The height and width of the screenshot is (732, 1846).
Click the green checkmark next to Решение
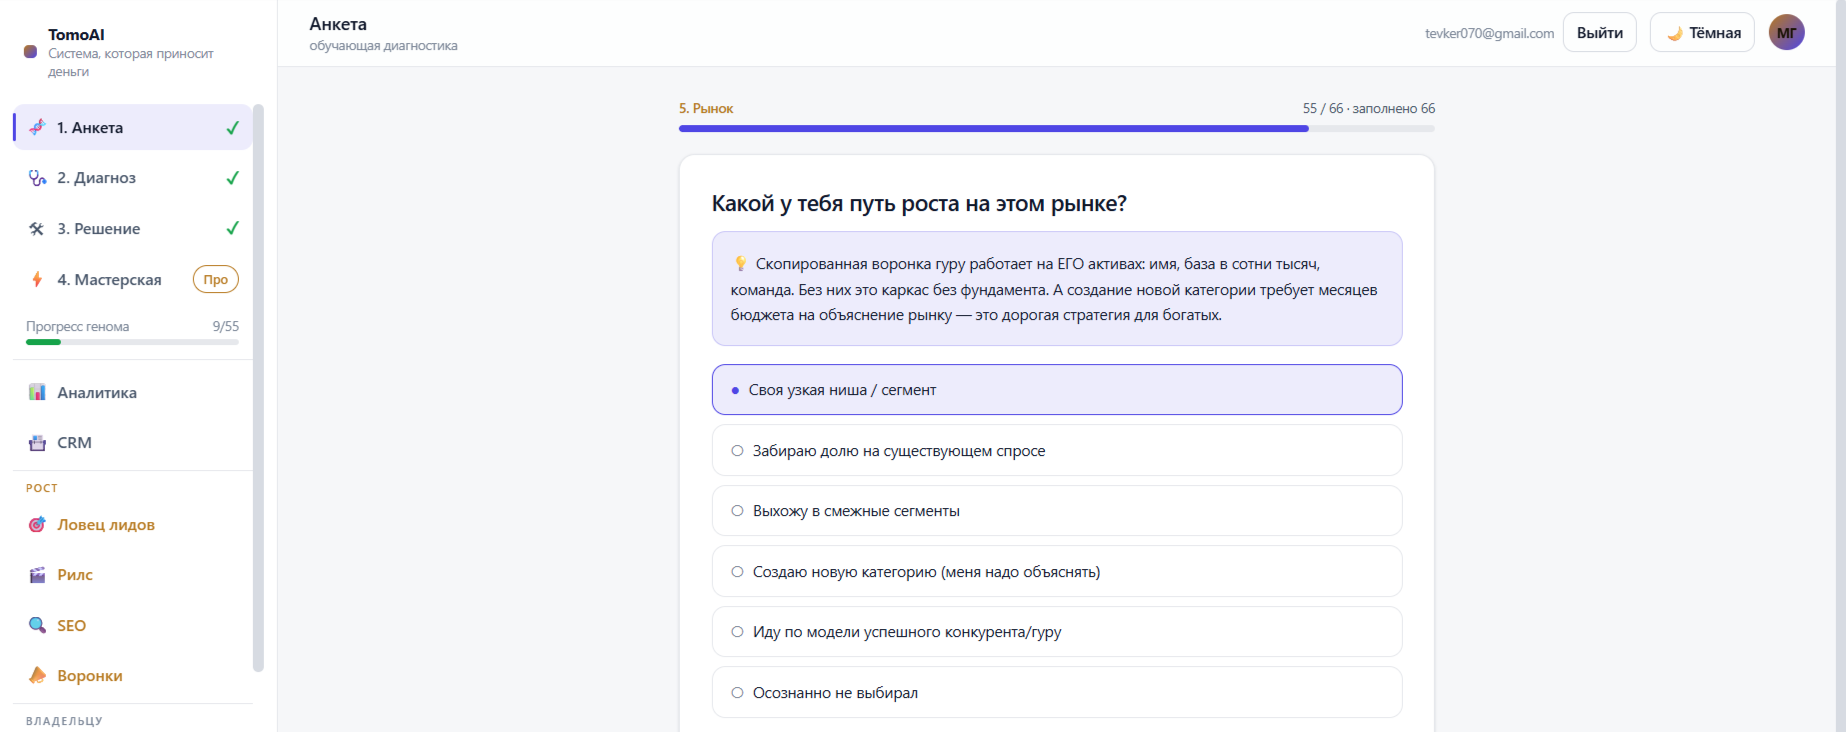click(x=232, y=228)
